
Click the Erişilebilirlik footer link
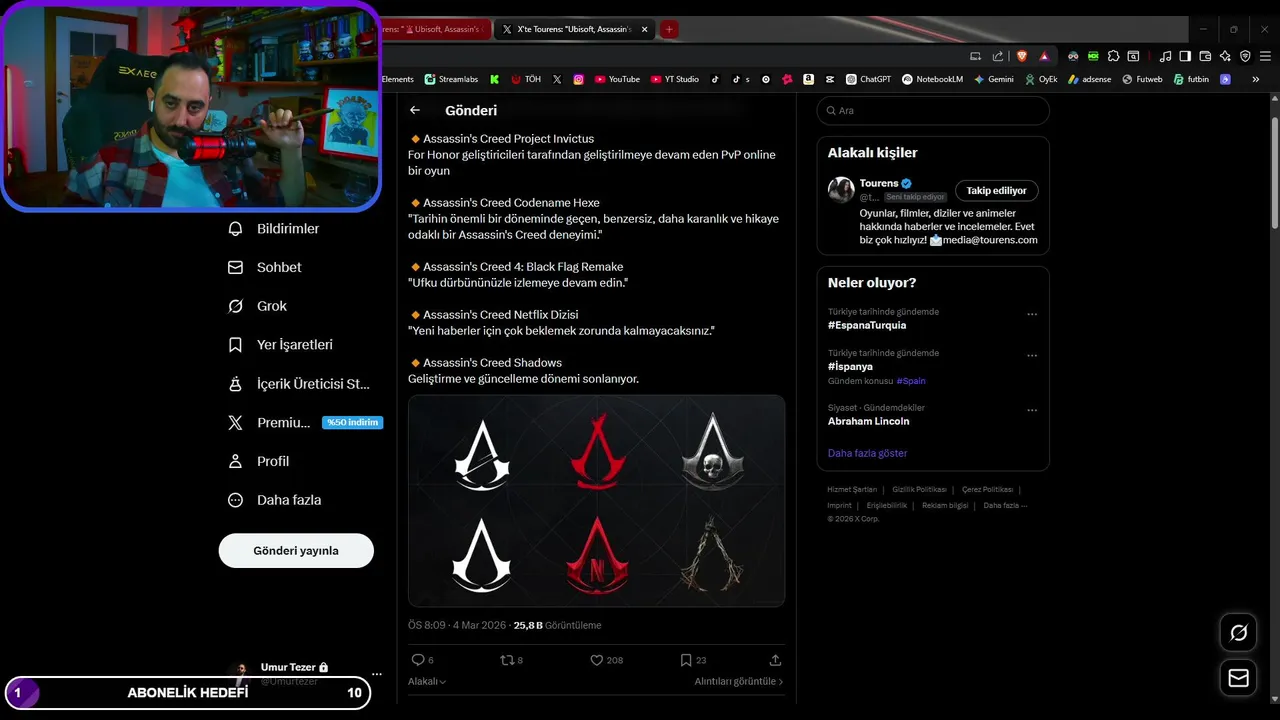pyautogui.click(x=887, y=505)
